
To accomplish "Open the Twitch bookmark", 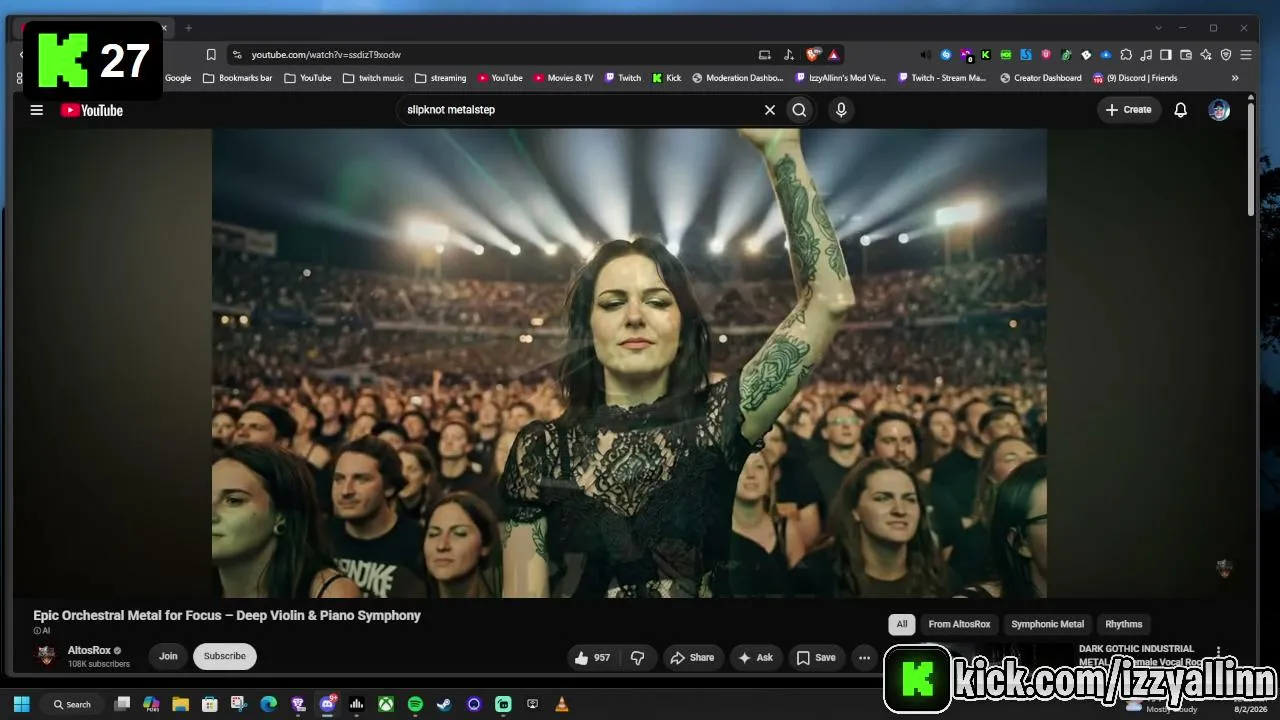I will [623, 78].
